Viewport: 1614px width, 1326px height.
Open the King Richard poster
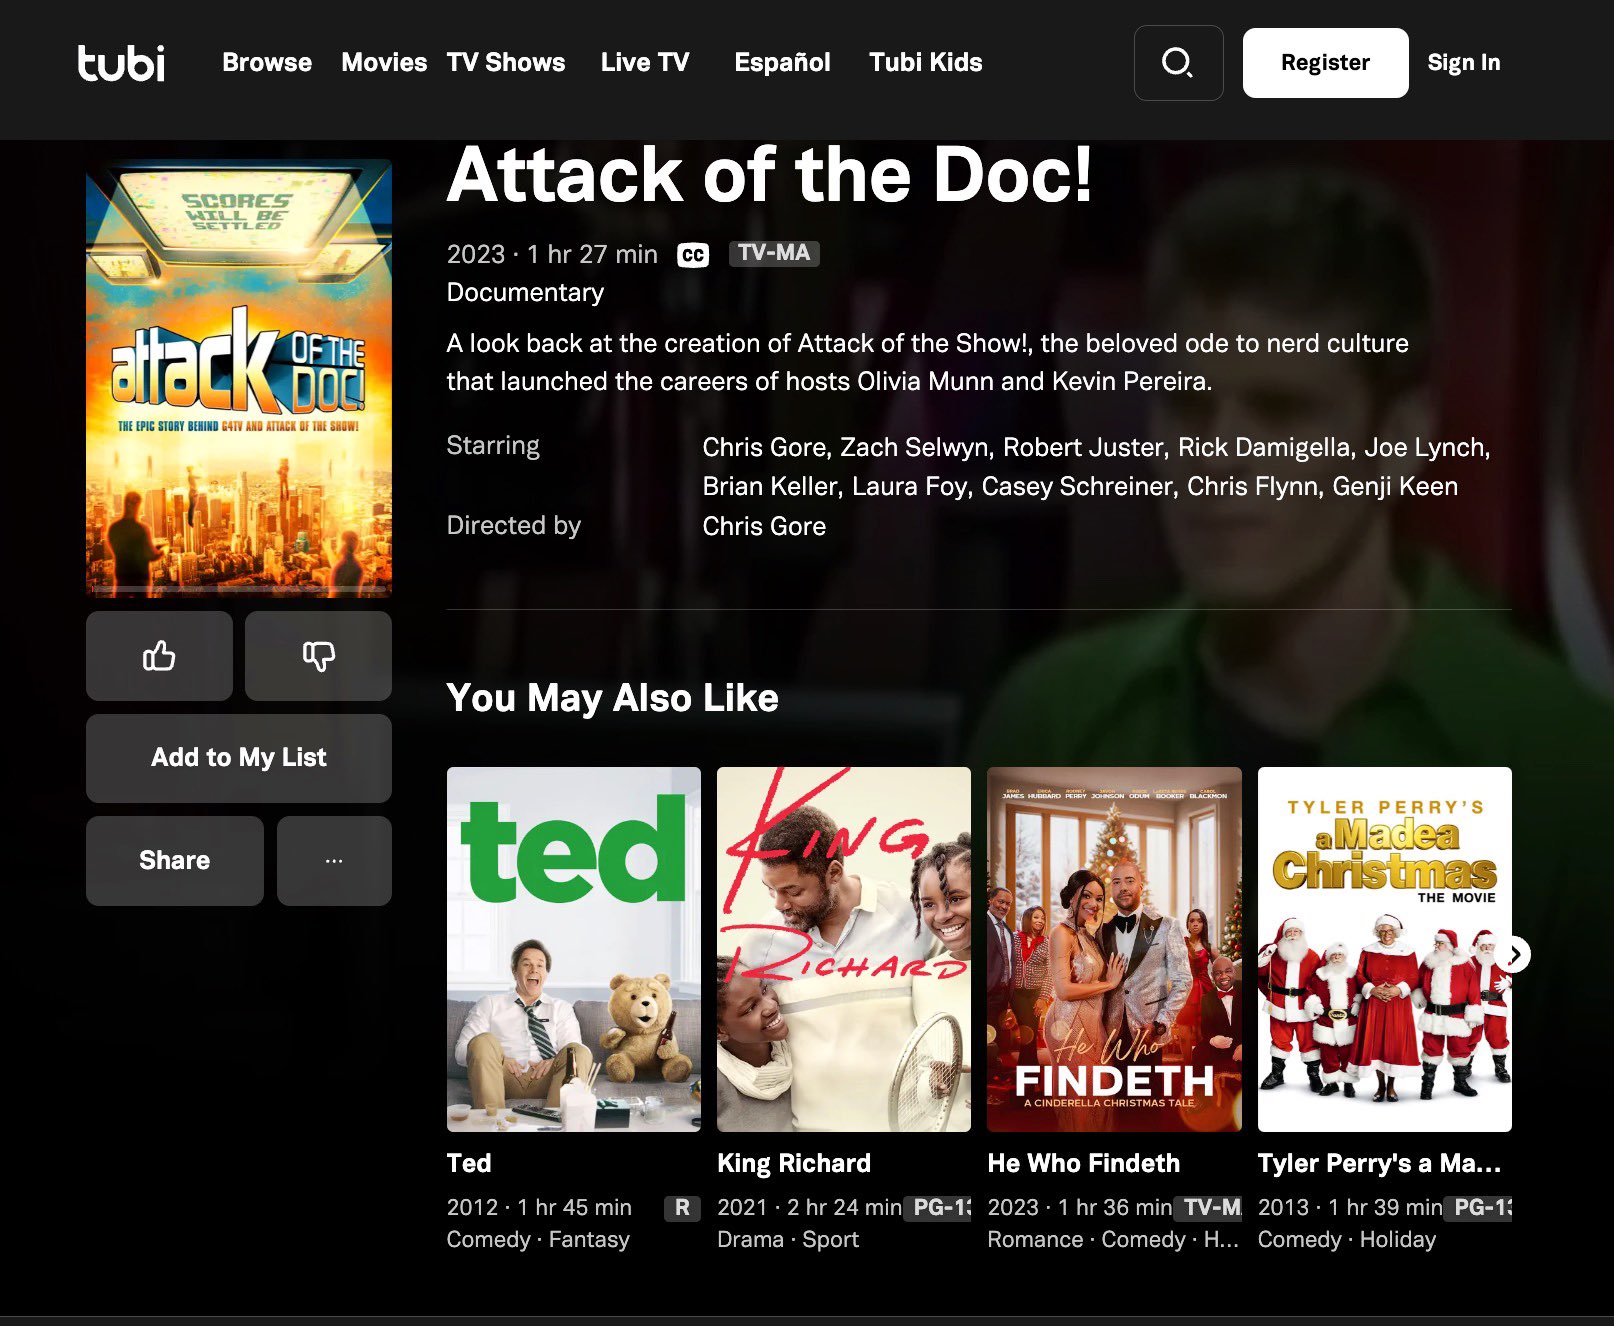[x=844, y=949]
